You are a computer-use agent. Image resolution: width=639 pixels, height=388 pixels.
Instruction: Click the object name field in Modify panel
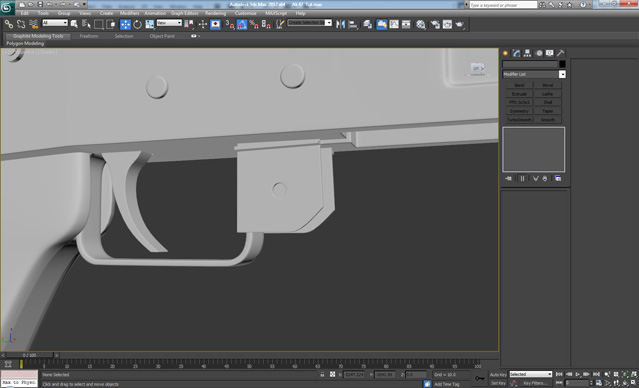click(x=530, y=64)
